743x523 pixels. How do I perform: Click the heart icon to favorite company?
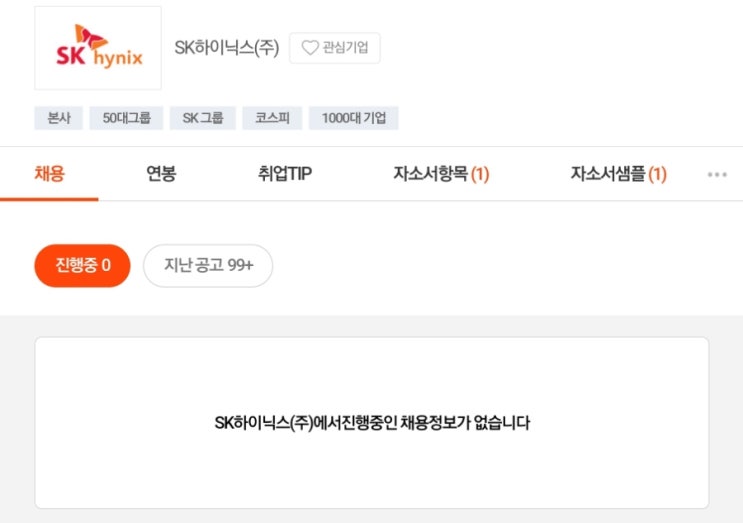(310, 48)
